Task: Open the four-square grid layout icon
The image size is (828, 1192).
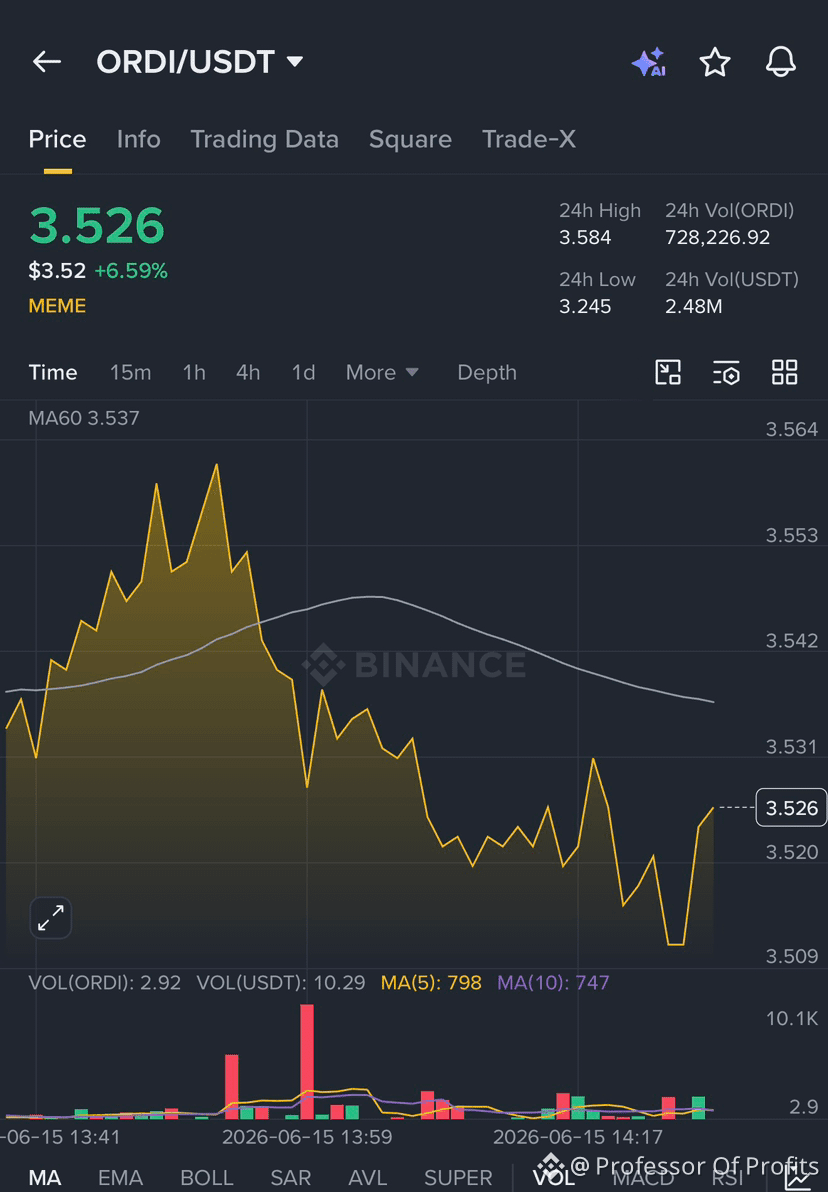Action: 785,372
